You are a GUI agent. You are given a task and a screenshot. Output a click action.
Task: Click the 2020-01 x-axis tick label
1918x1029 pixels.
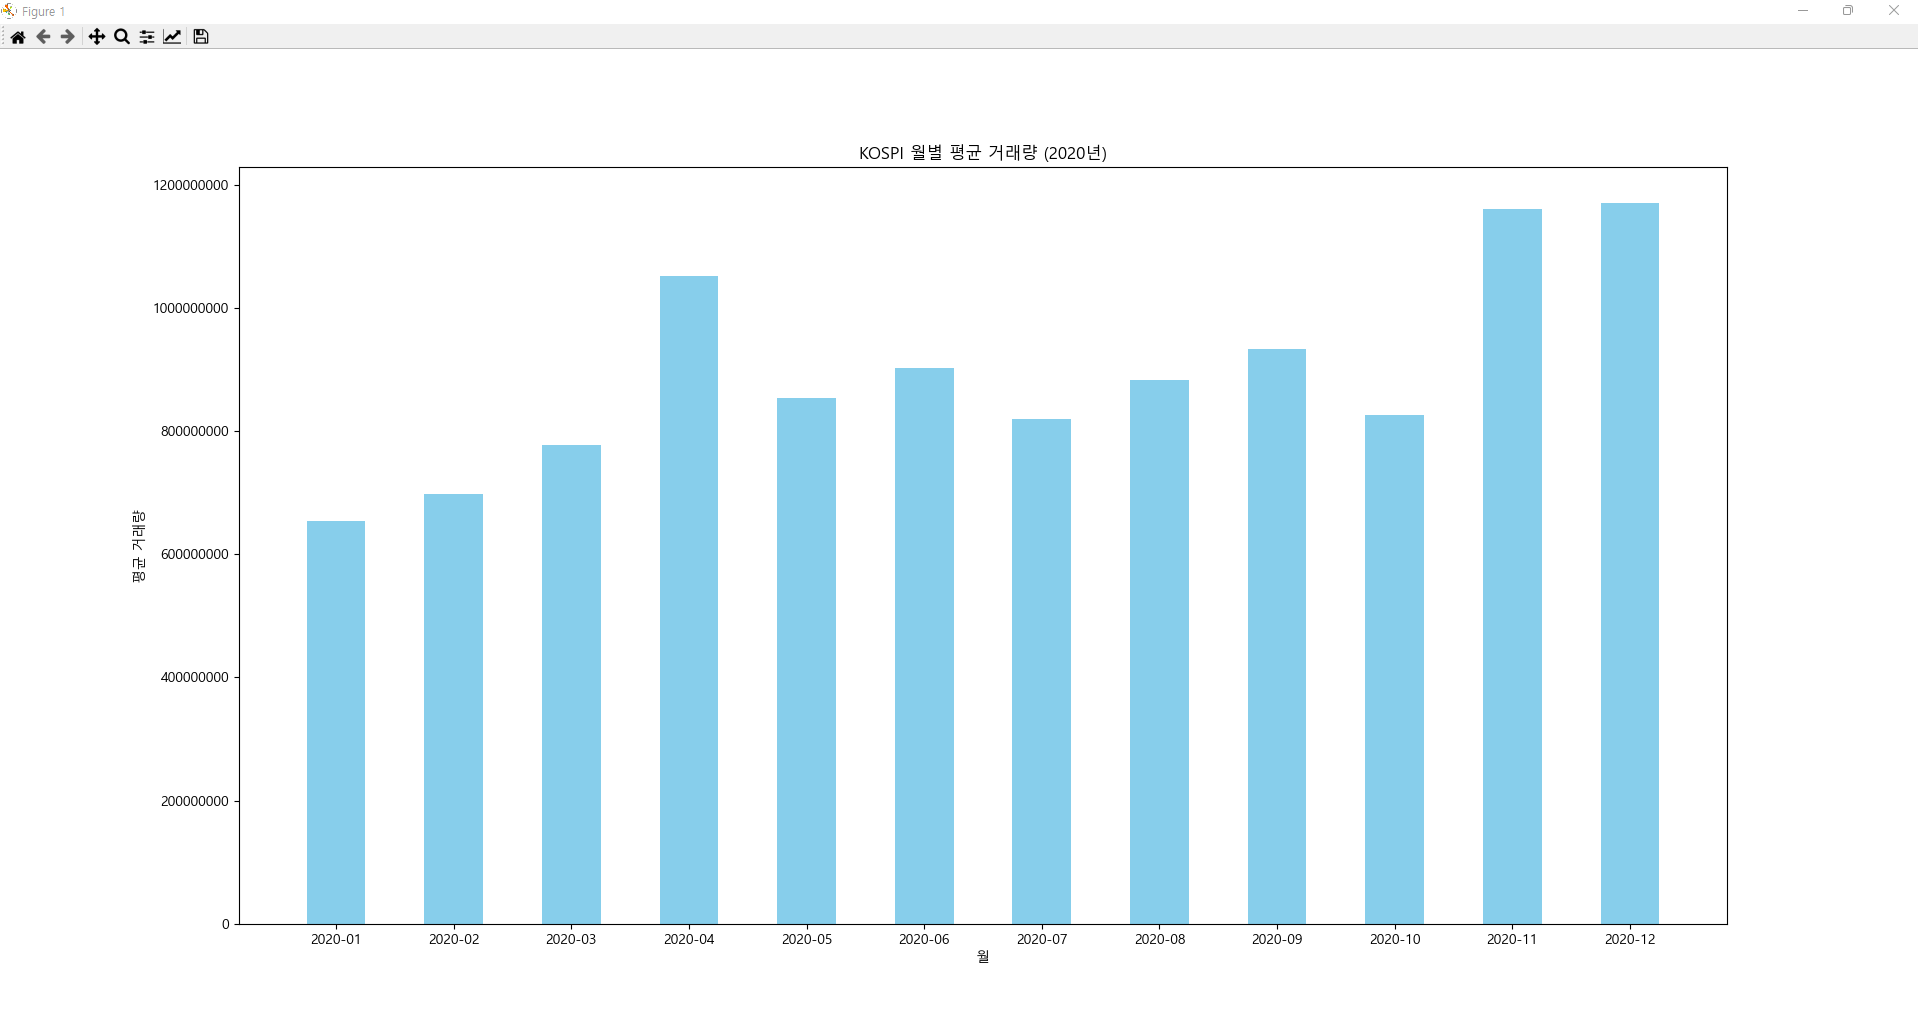(x=336, y=939)
